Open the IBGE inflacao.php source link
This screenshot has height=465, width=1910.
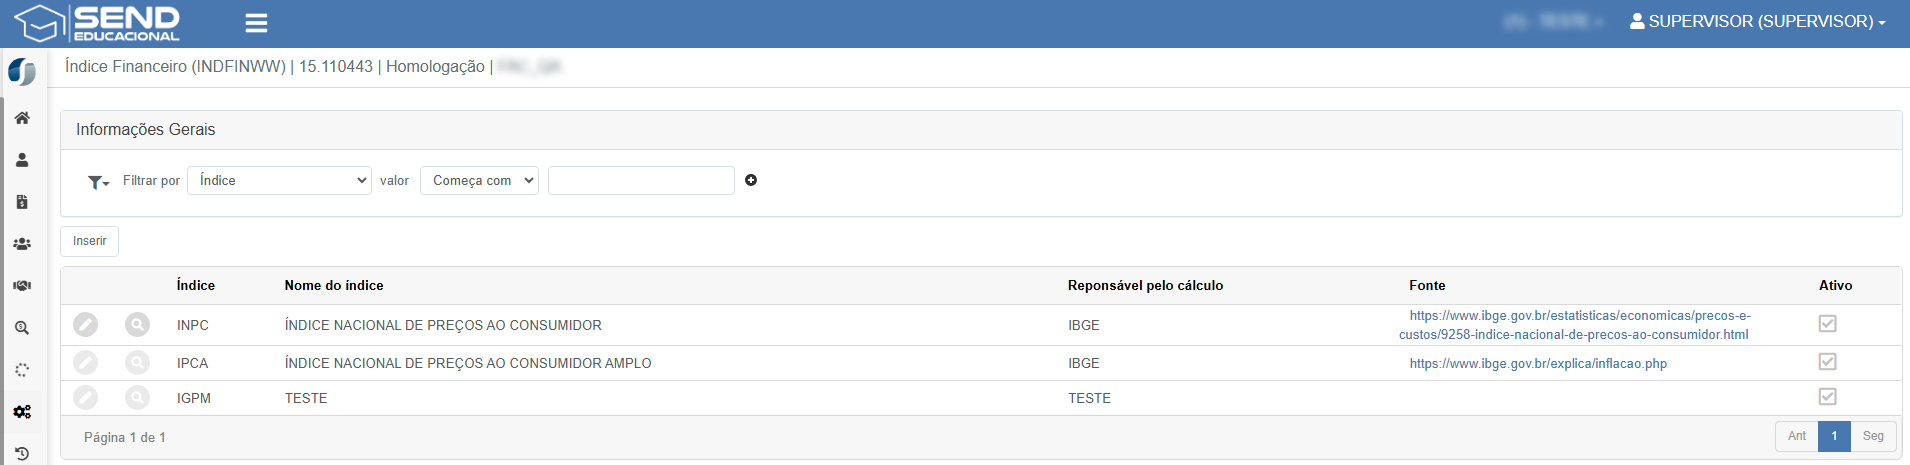click(x=1538, y=363)
